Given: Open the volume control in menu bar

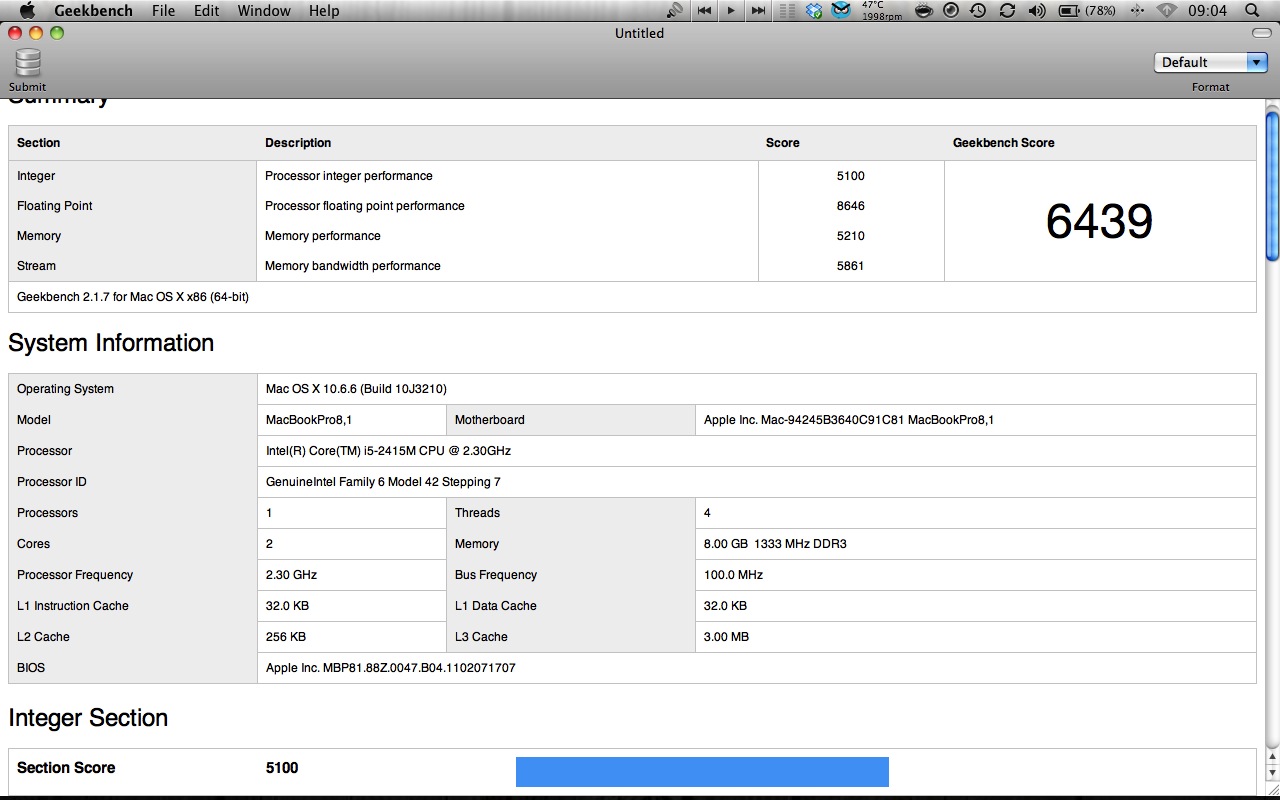Looking at the screenshot, I should (1037, 10).
